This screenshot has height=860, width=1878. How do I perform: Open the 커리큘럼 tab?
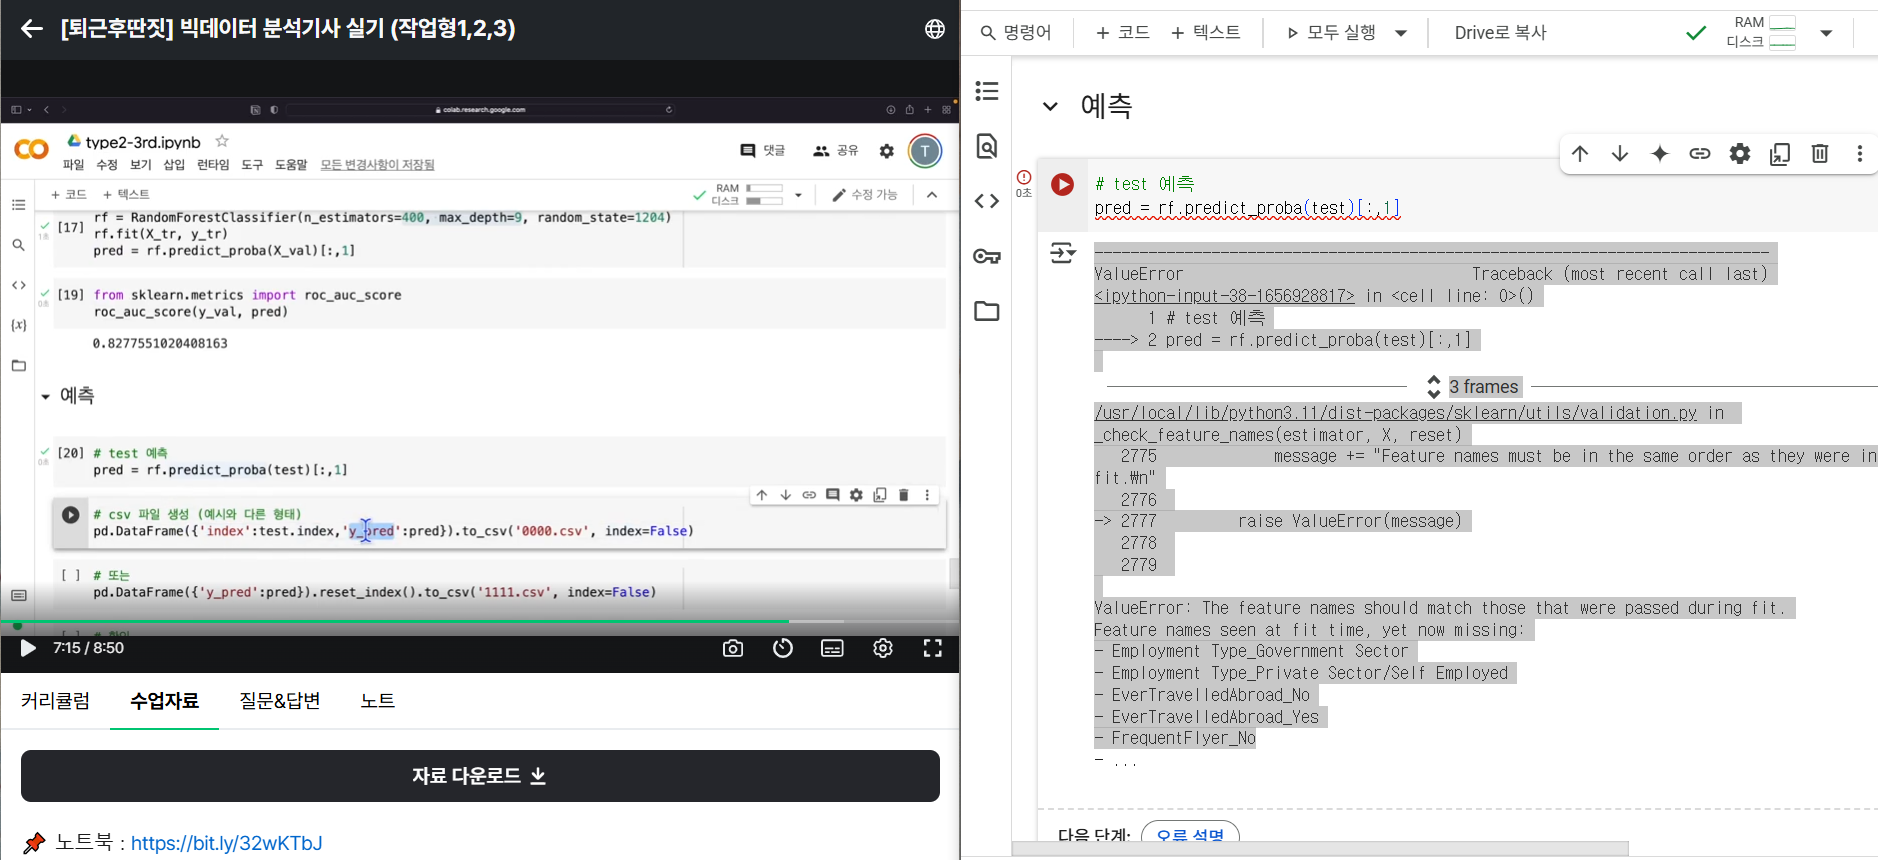(56, 701)
